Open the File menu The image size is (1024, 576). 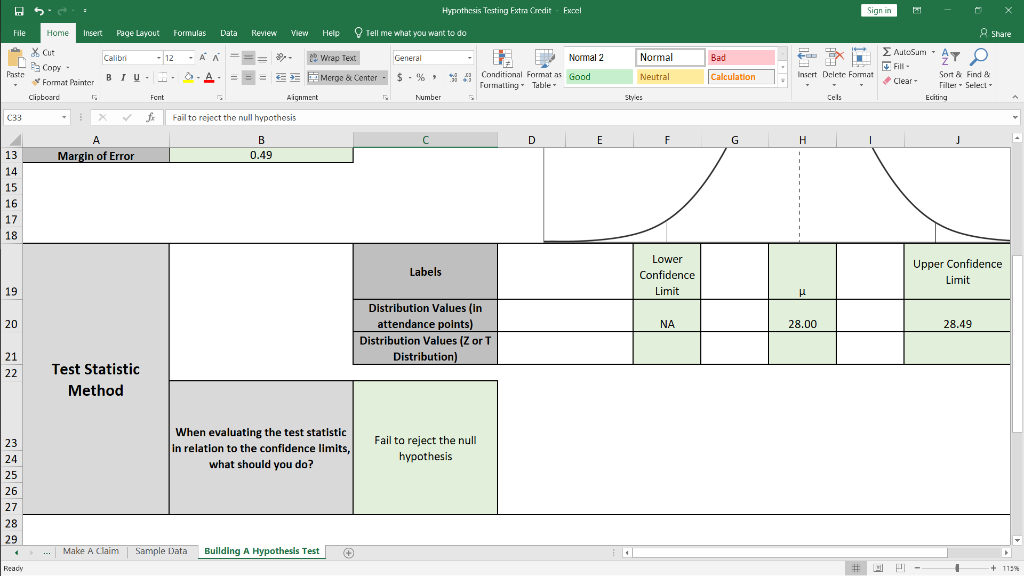(x=20, y=33)
